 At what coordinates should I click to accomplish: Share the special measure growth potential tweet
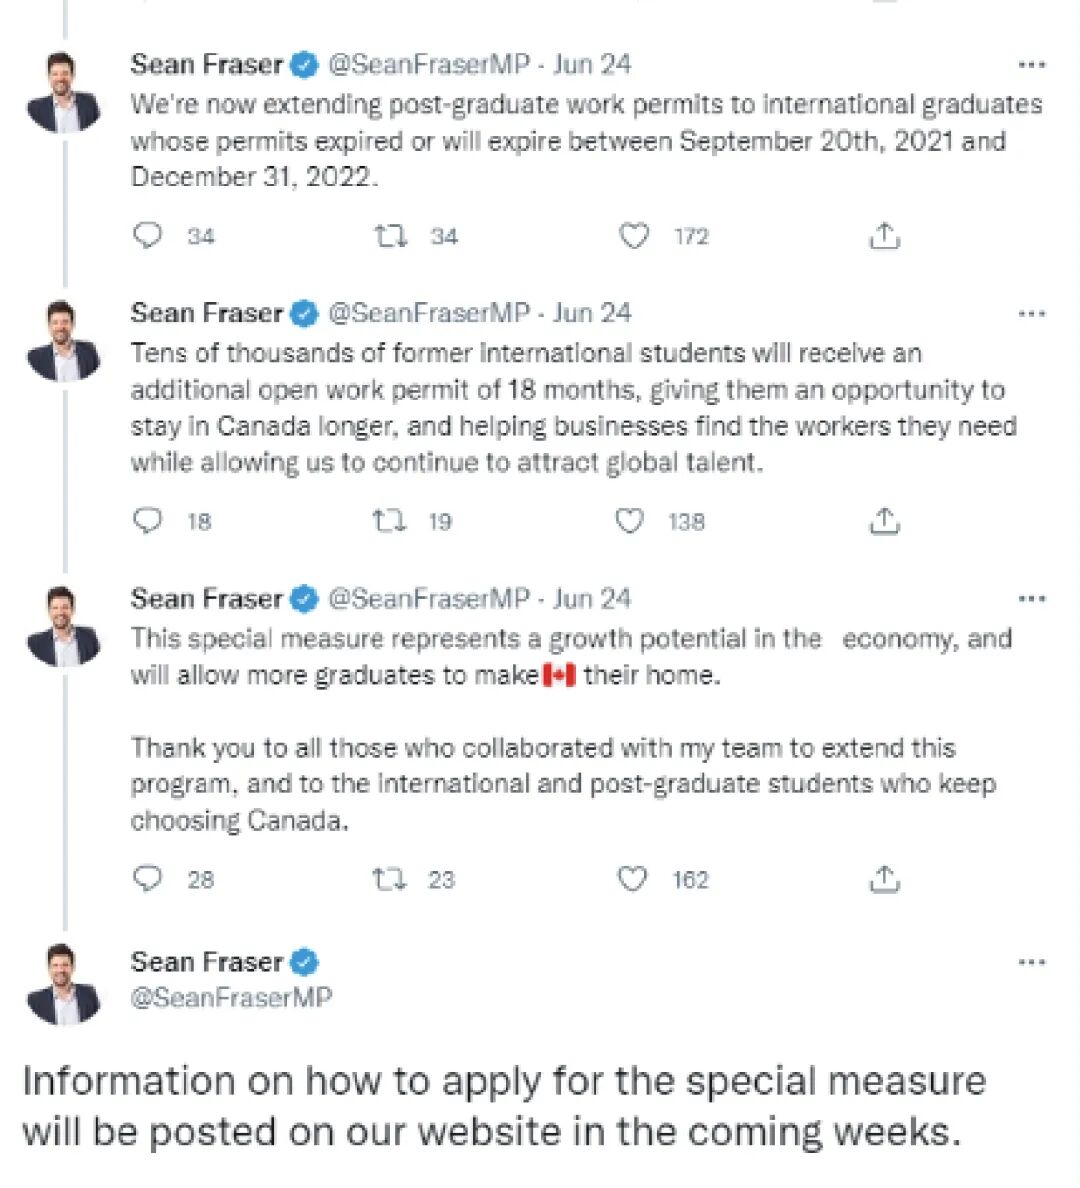pyautogui.click(x=884, y=879)
